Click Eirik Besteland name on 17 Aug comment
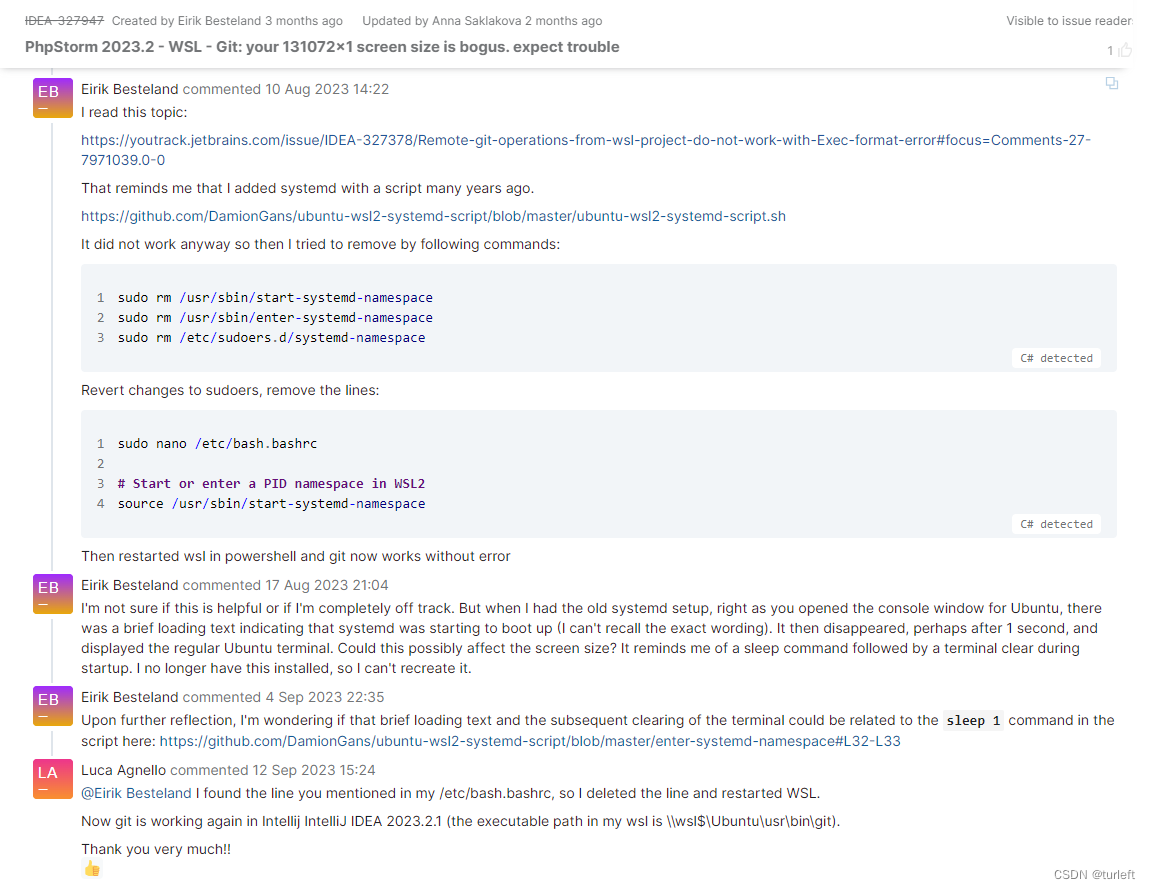This screenshot has width=1151, height=889. click(x=129, y=585)
